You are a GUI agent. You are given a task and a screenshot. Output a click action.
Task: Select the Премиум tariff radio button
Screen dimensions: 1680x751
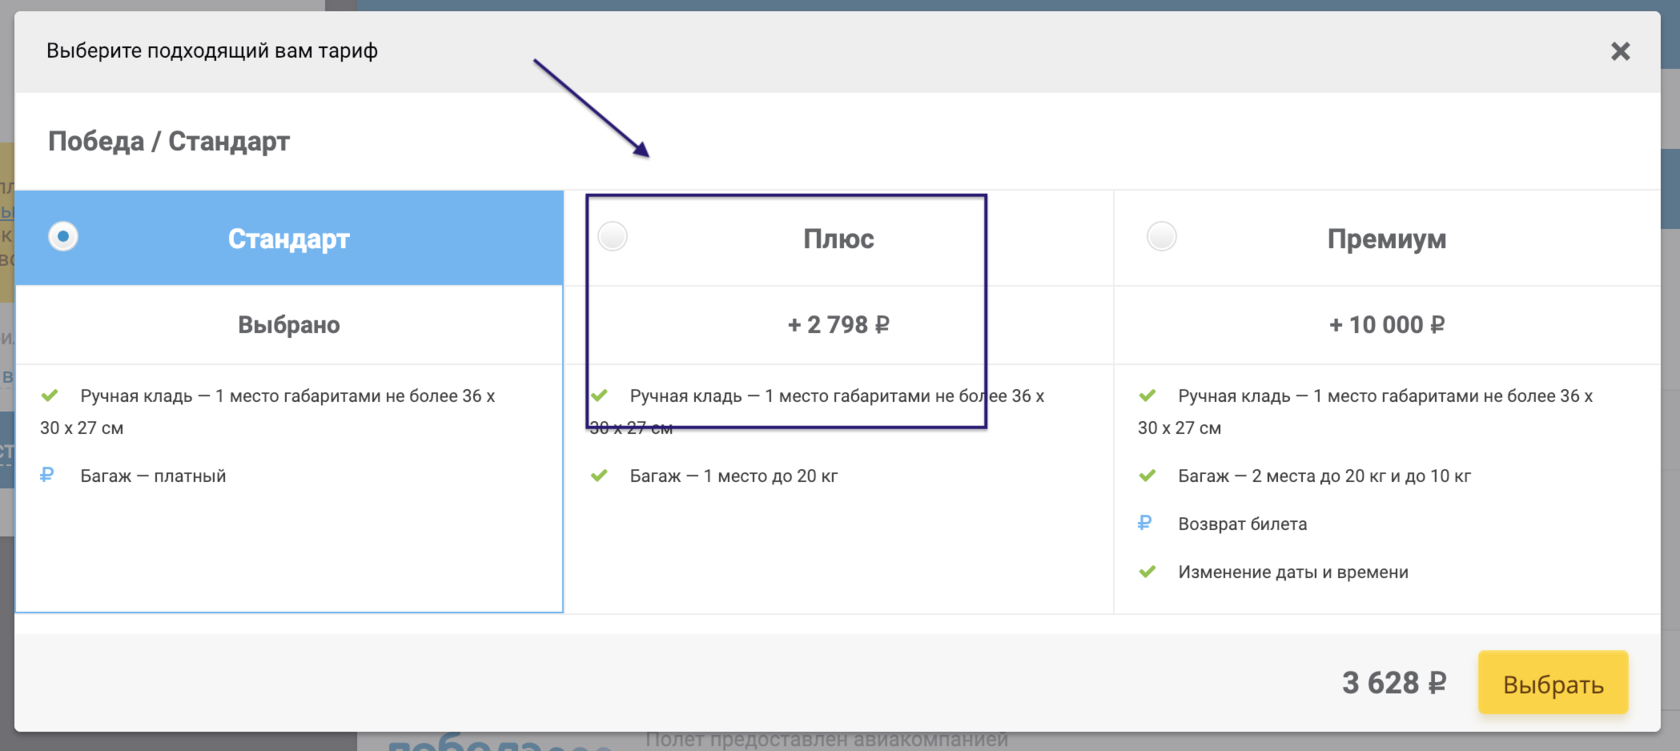click(1161, 237)
